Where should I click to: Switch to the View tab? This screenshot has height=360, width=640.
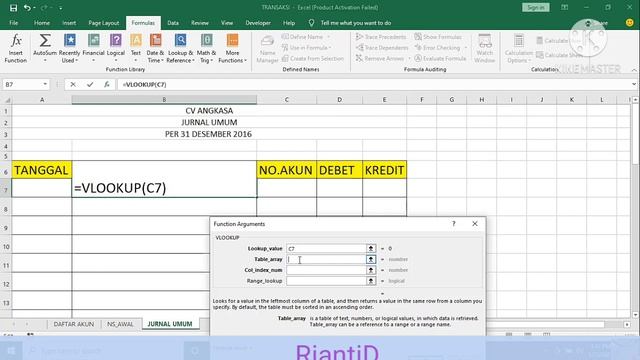[227, 23]
